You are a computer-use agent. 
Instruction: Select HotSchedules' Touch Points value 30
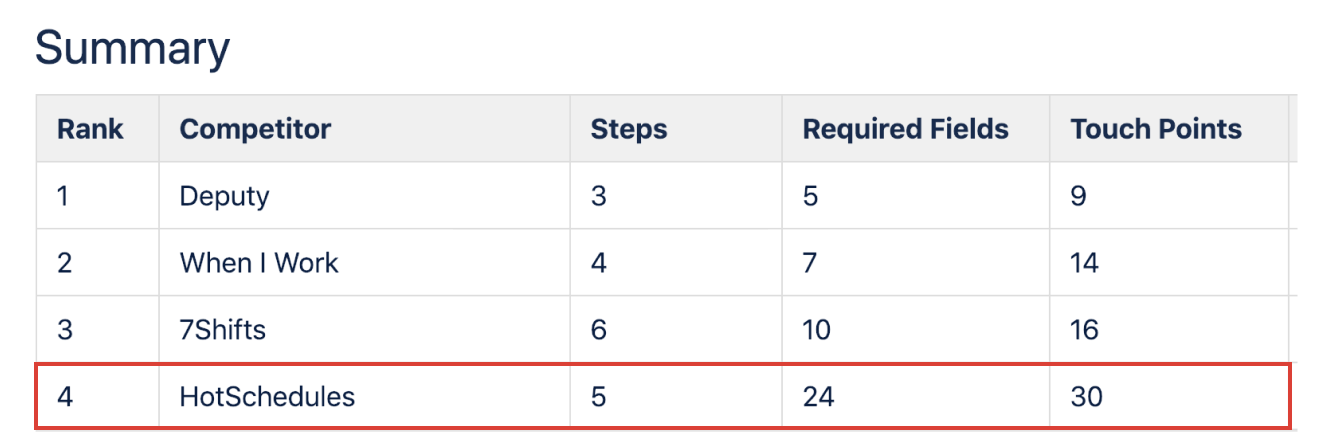pos(1086,397)
